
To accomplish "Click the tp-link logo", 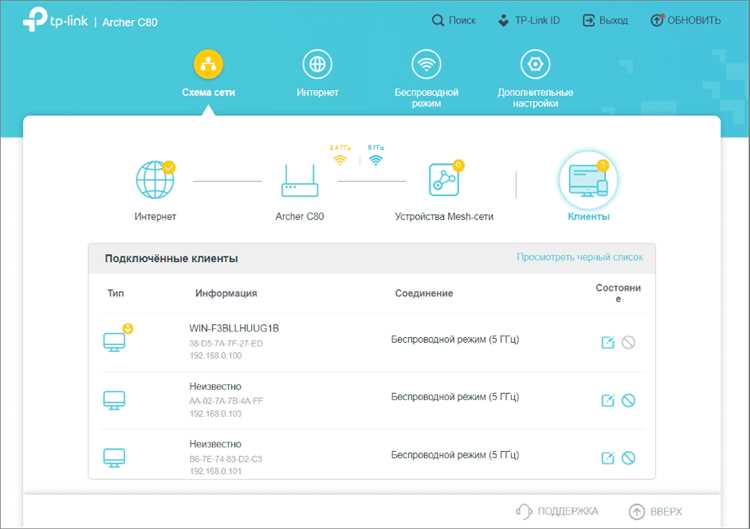I will pos(55,20).
